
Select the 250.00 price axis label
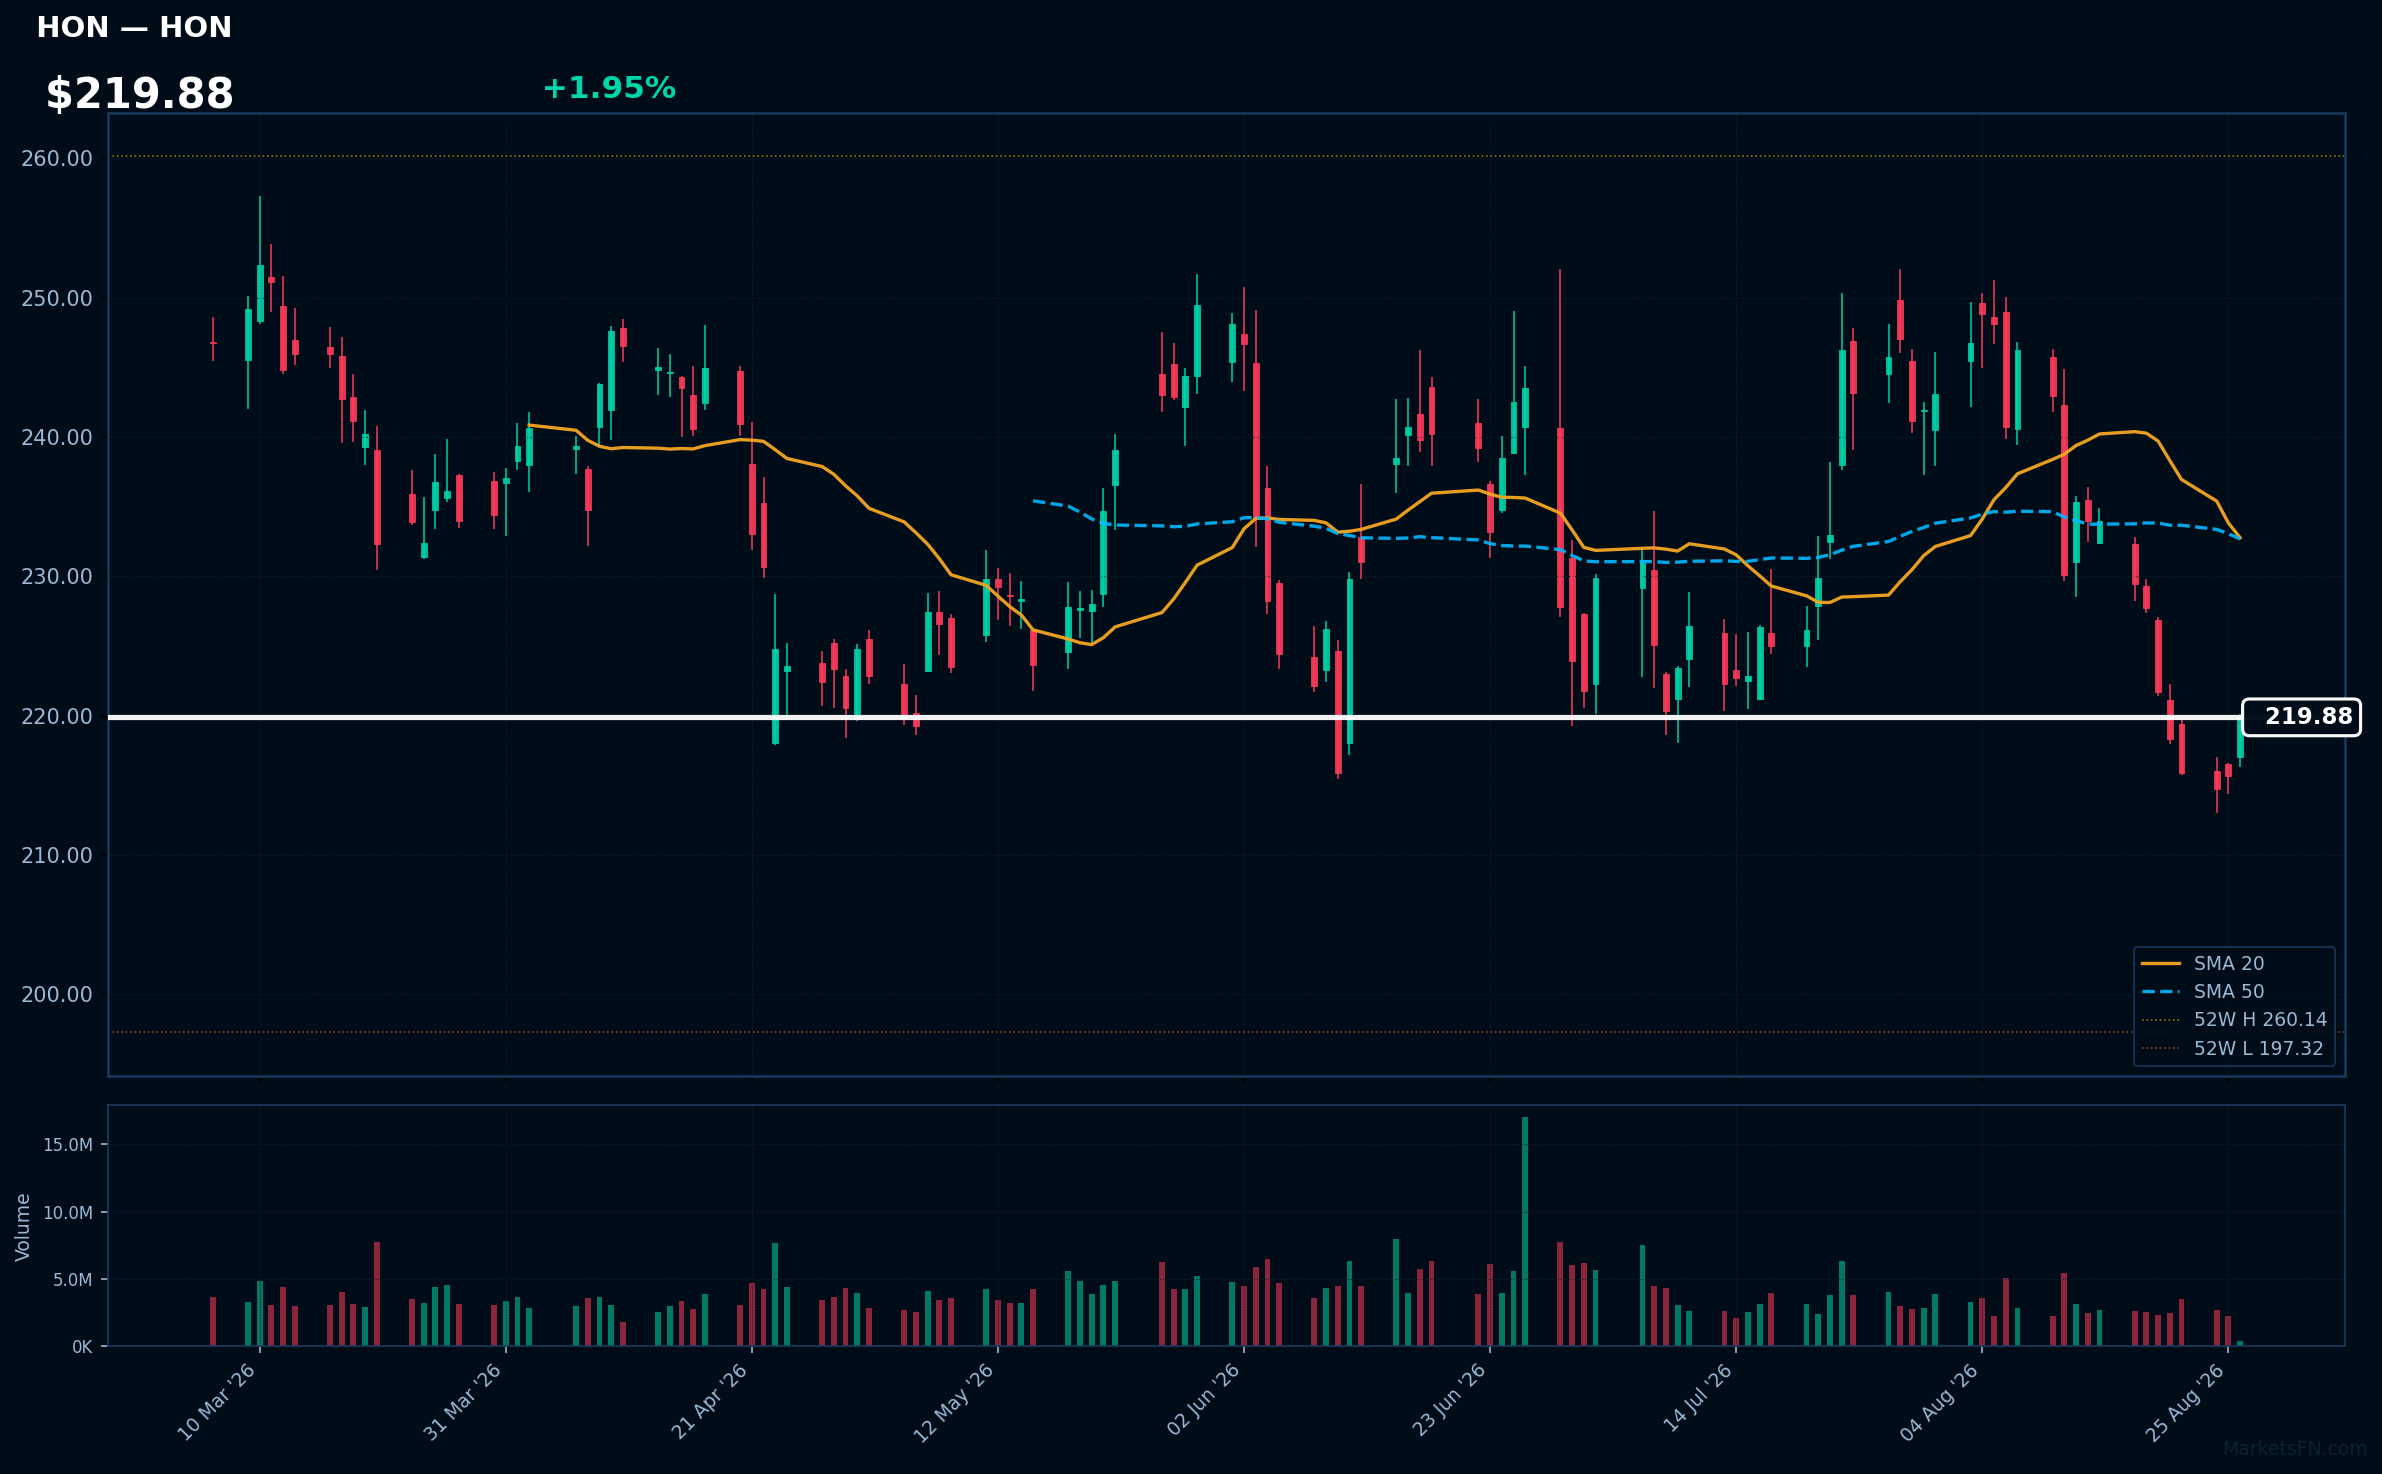[x=57, y=298]
